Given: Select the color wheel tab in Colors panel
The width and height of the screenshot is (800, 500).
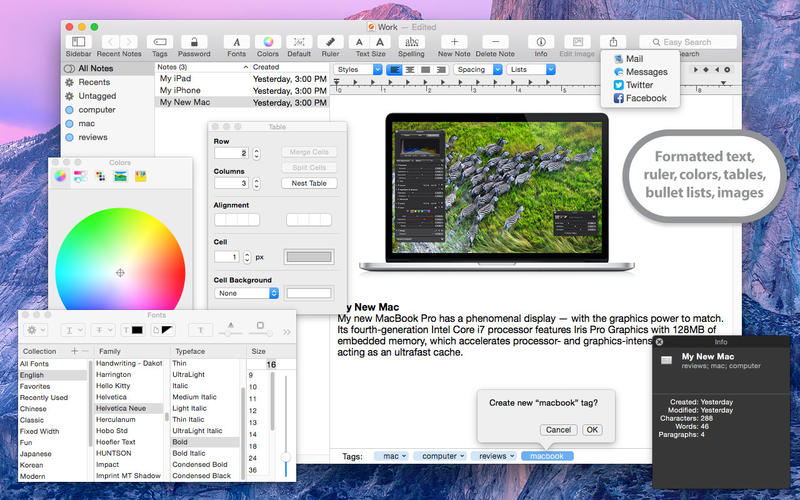Looking at the screenshot, I should coord(61,176).
